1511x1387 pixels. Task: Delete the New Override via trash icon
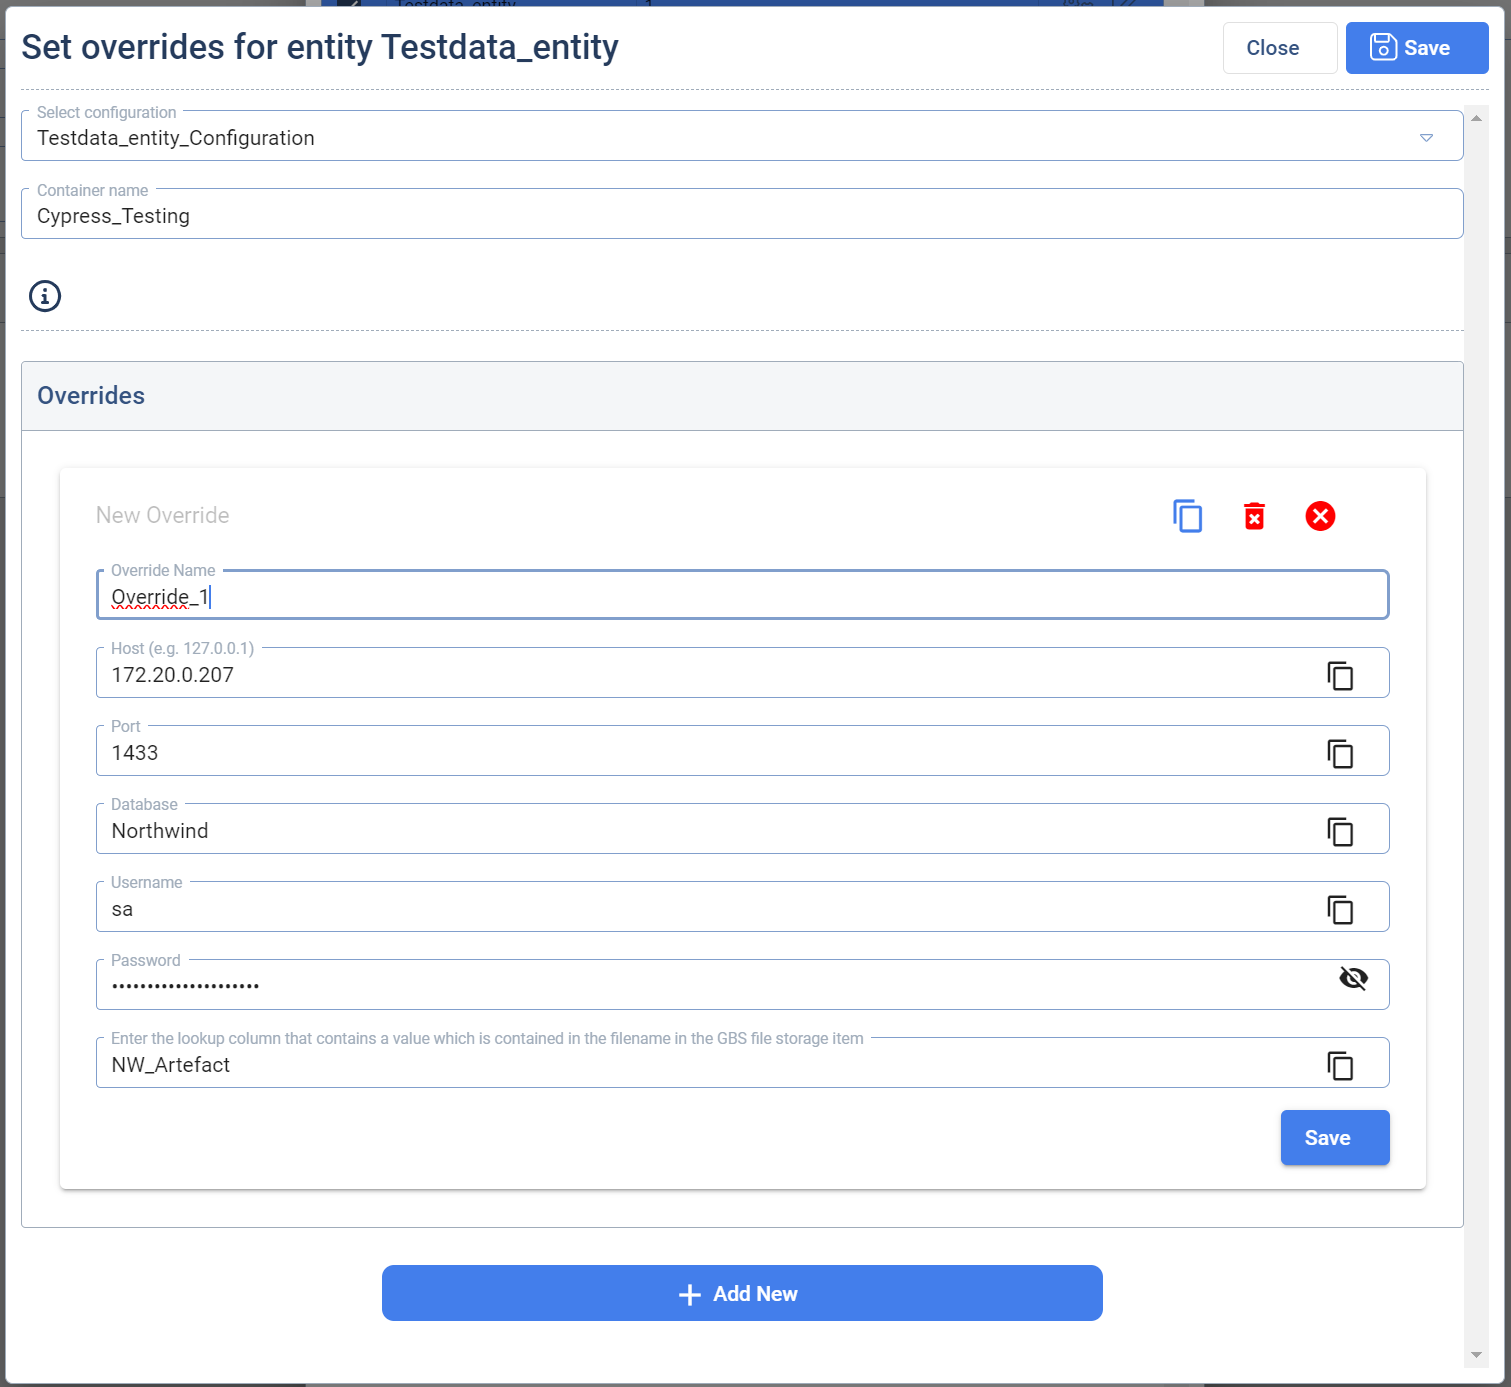point(1254,516)
